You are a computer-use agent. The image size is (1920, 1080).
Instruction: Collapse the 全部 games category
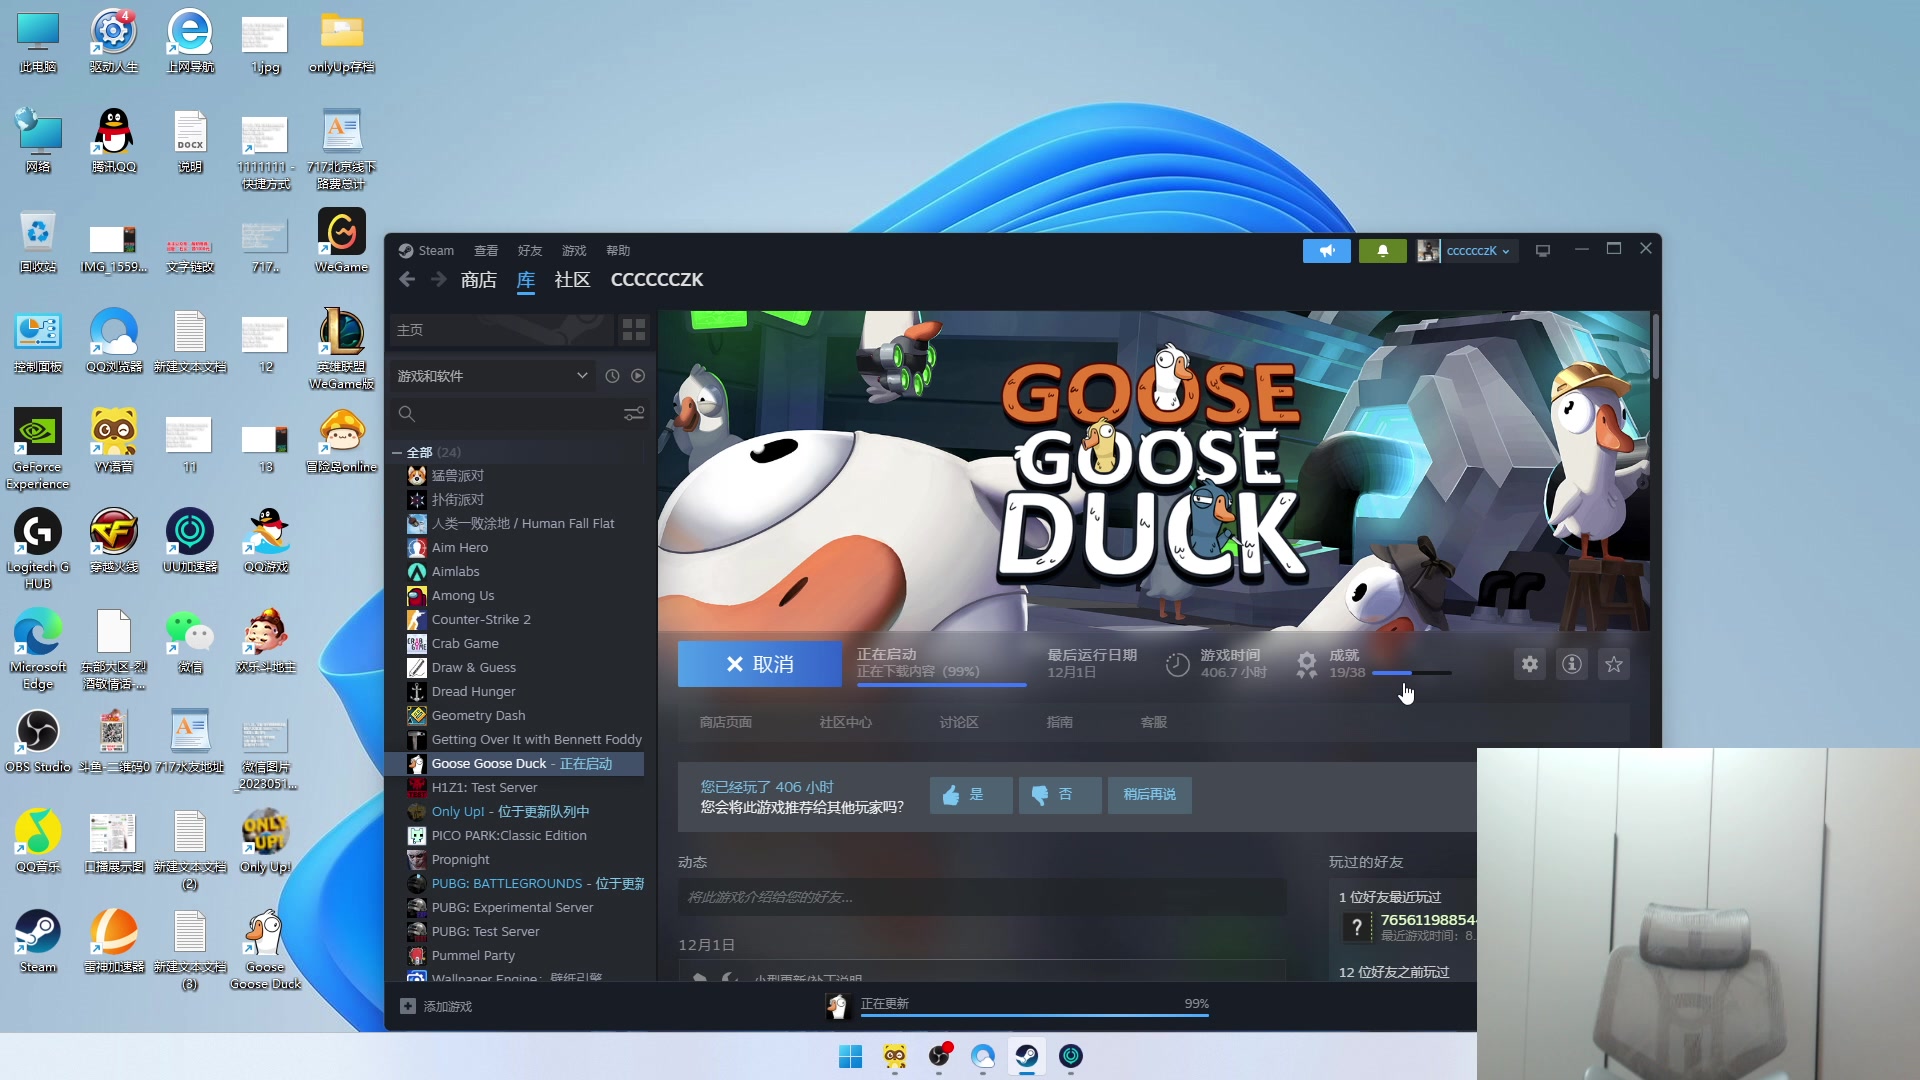click(397, 453)
